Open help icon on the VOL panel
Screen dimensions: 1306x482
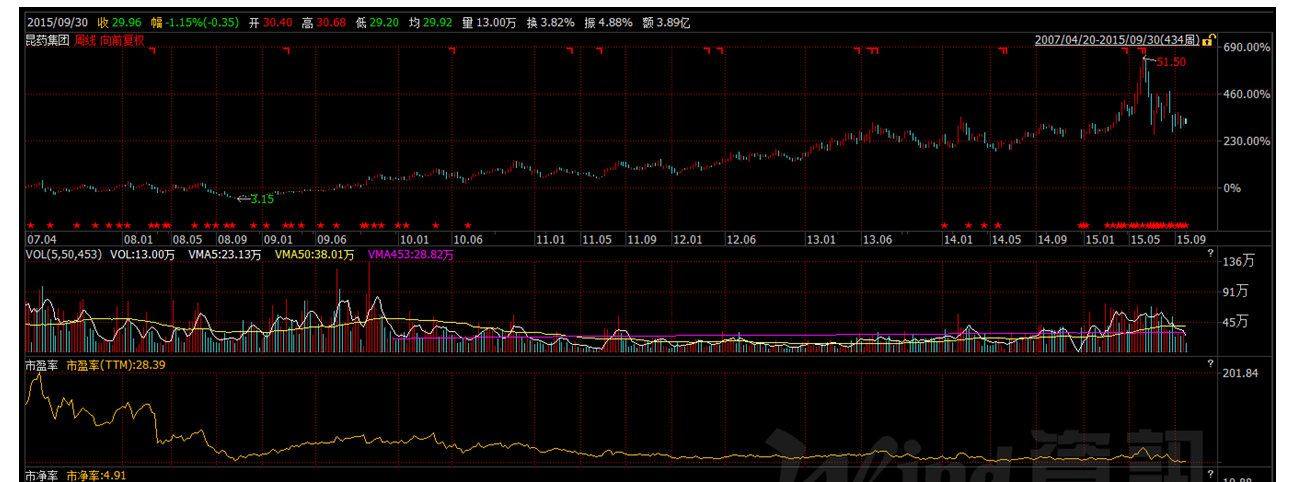click(x=1209, y=254)
